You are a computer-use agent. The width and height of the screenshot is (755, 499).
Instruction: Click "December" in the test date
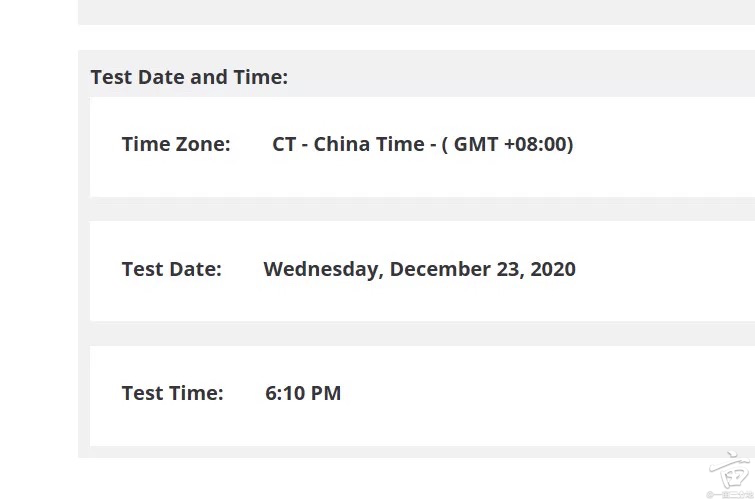coord(436,269)
